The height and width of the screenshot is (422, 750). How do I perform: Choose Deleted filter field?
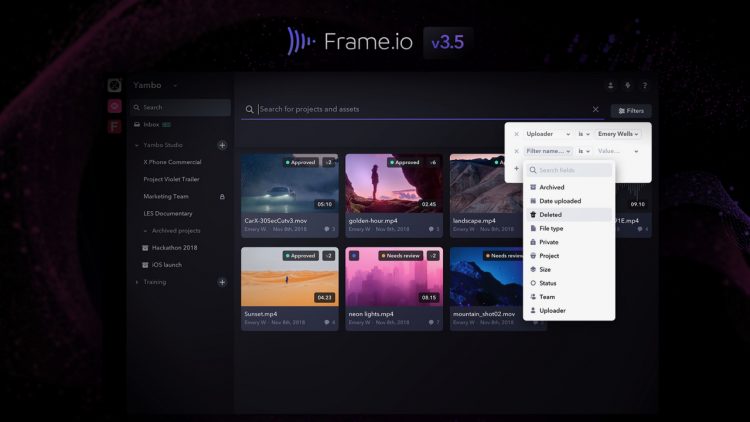(x=569, y=215)
